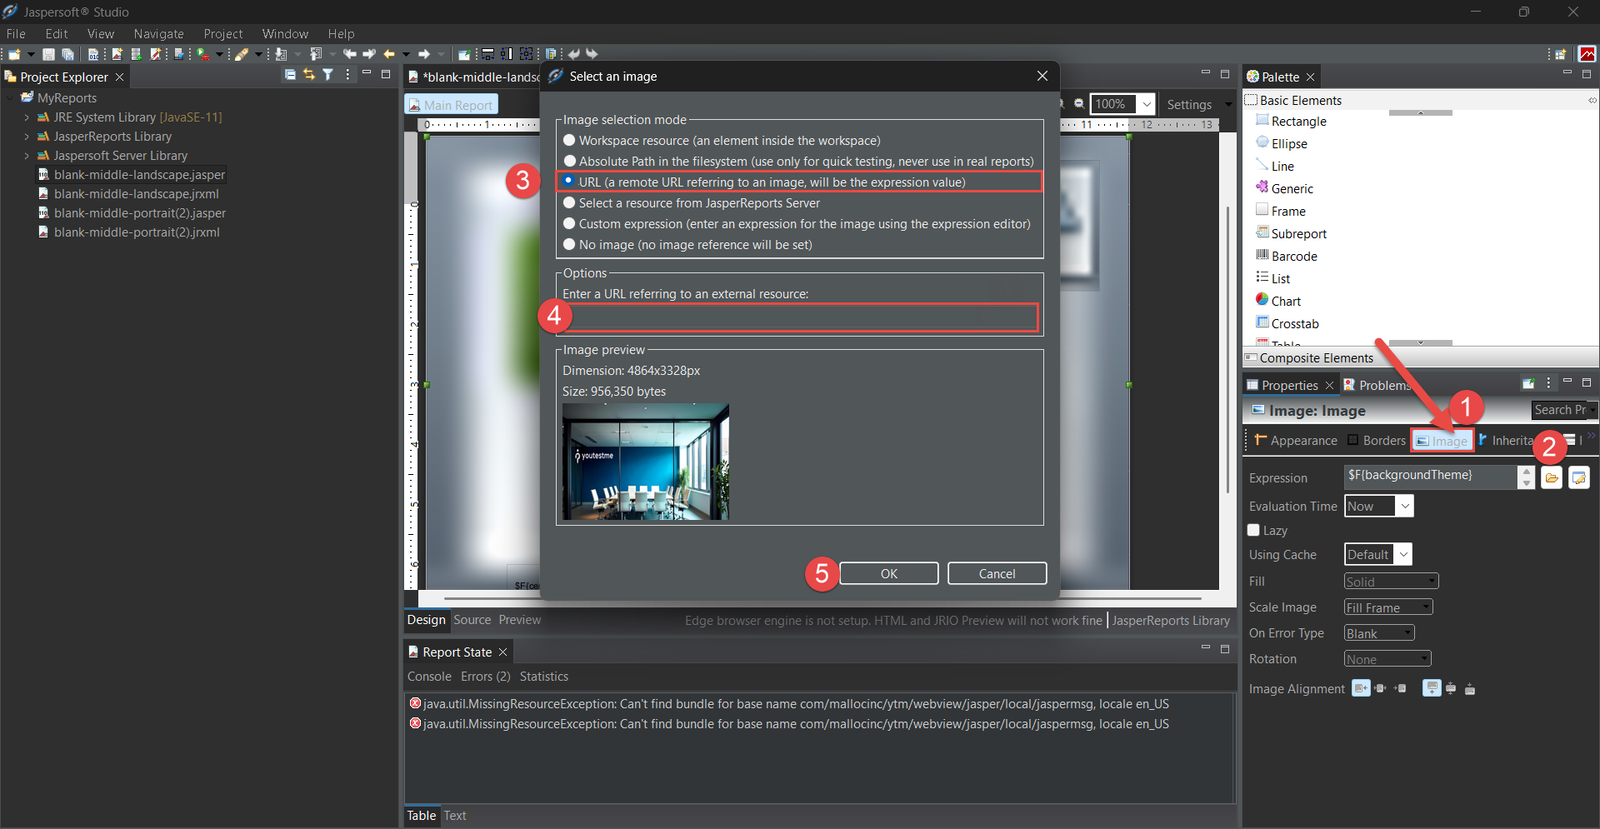This screenshot has width=1600, height=829.
Task: Open the Project menu
Action: pos(223,34)
